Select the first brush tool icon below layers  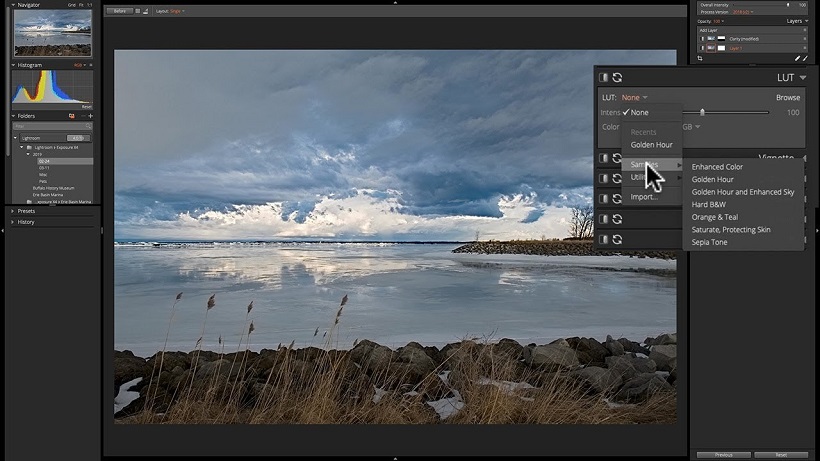click(x=798, y=59)
